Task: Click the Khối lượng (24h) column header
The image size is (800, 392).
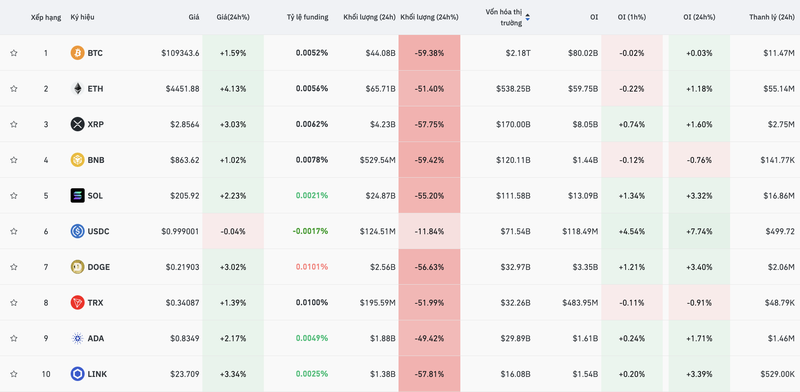Action: click(x=370, y=17)
